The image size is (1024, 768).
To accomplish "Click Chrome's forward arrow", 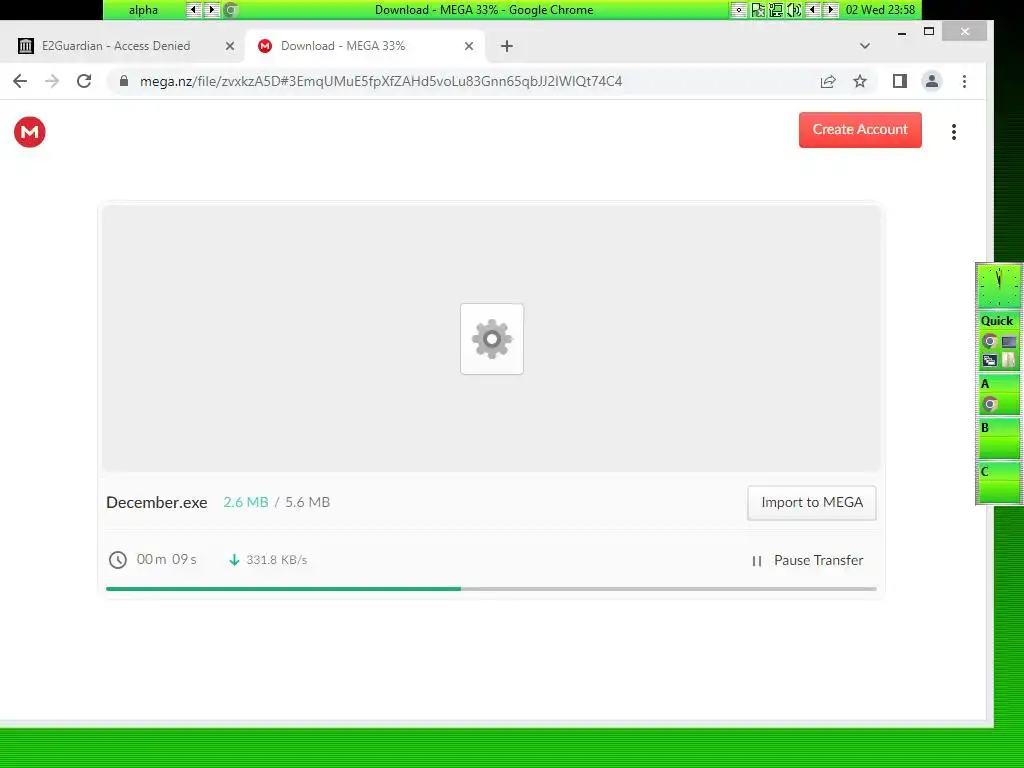I will coord(52,81).
